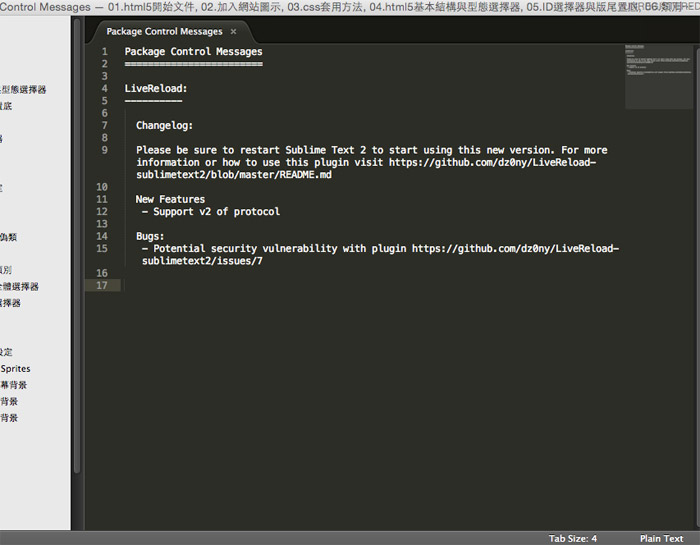
Task: Click line number 15 in gutter
Action: click(x=102, y=248)
